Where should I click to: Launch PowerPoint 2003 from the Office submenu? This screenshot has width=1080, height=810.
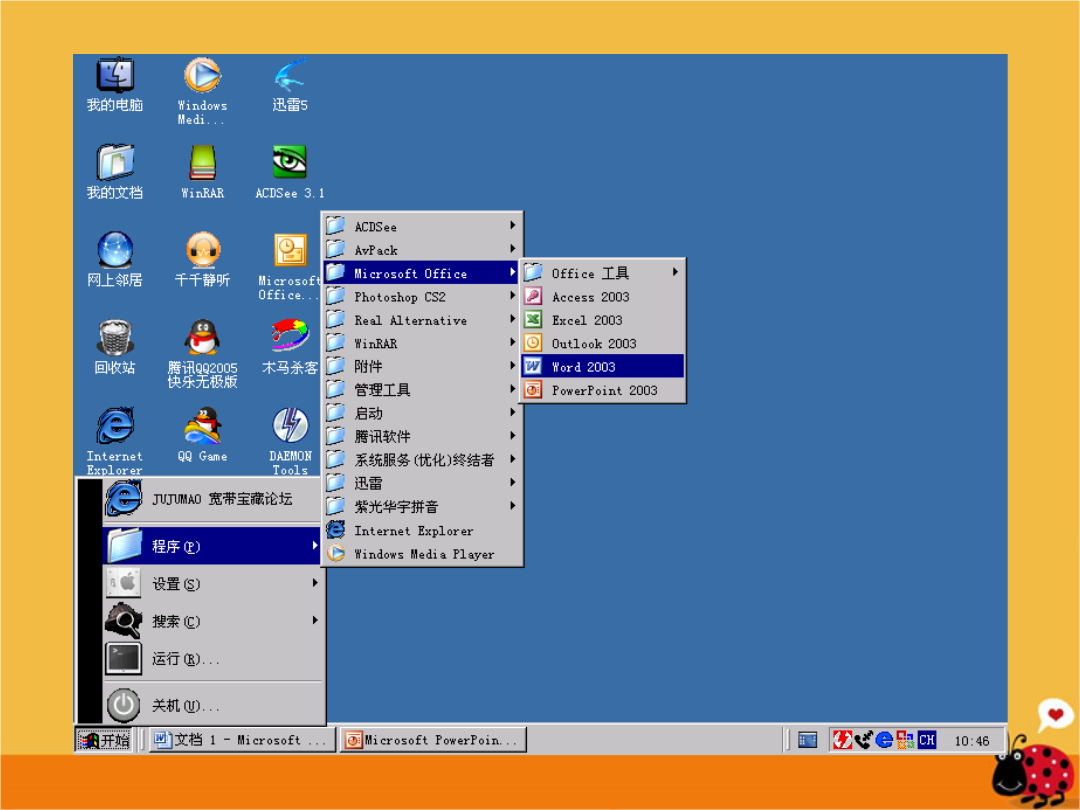tap(603, 390)
